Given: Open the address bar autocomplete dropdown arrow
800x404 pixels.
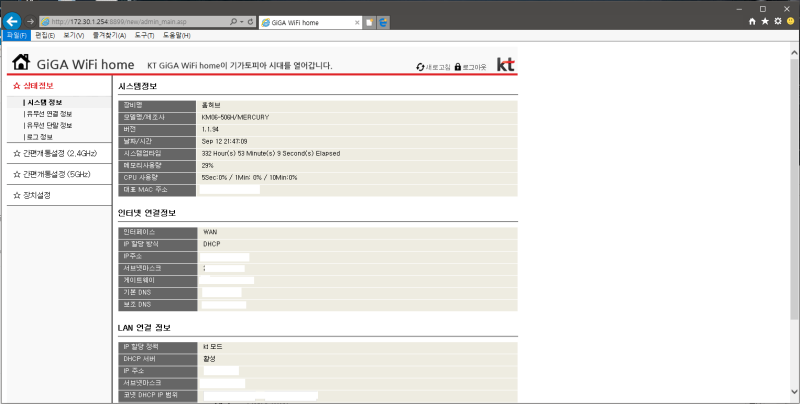Looking at the screenshot, I should coord(241,22).
